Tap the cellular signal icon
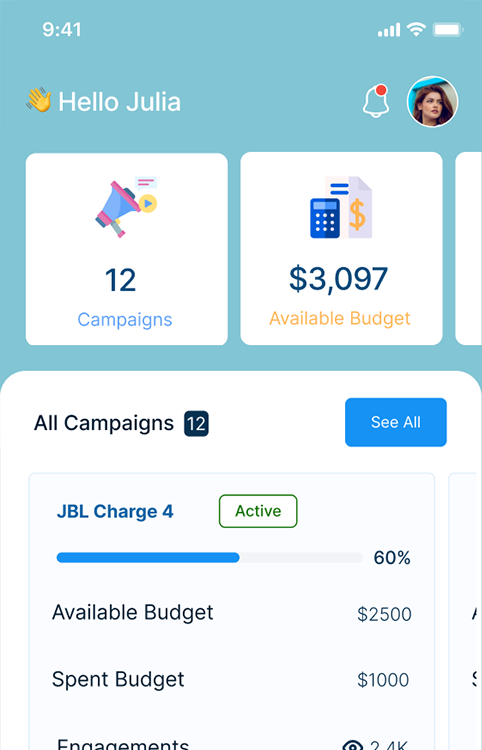 tap(389, 31)
